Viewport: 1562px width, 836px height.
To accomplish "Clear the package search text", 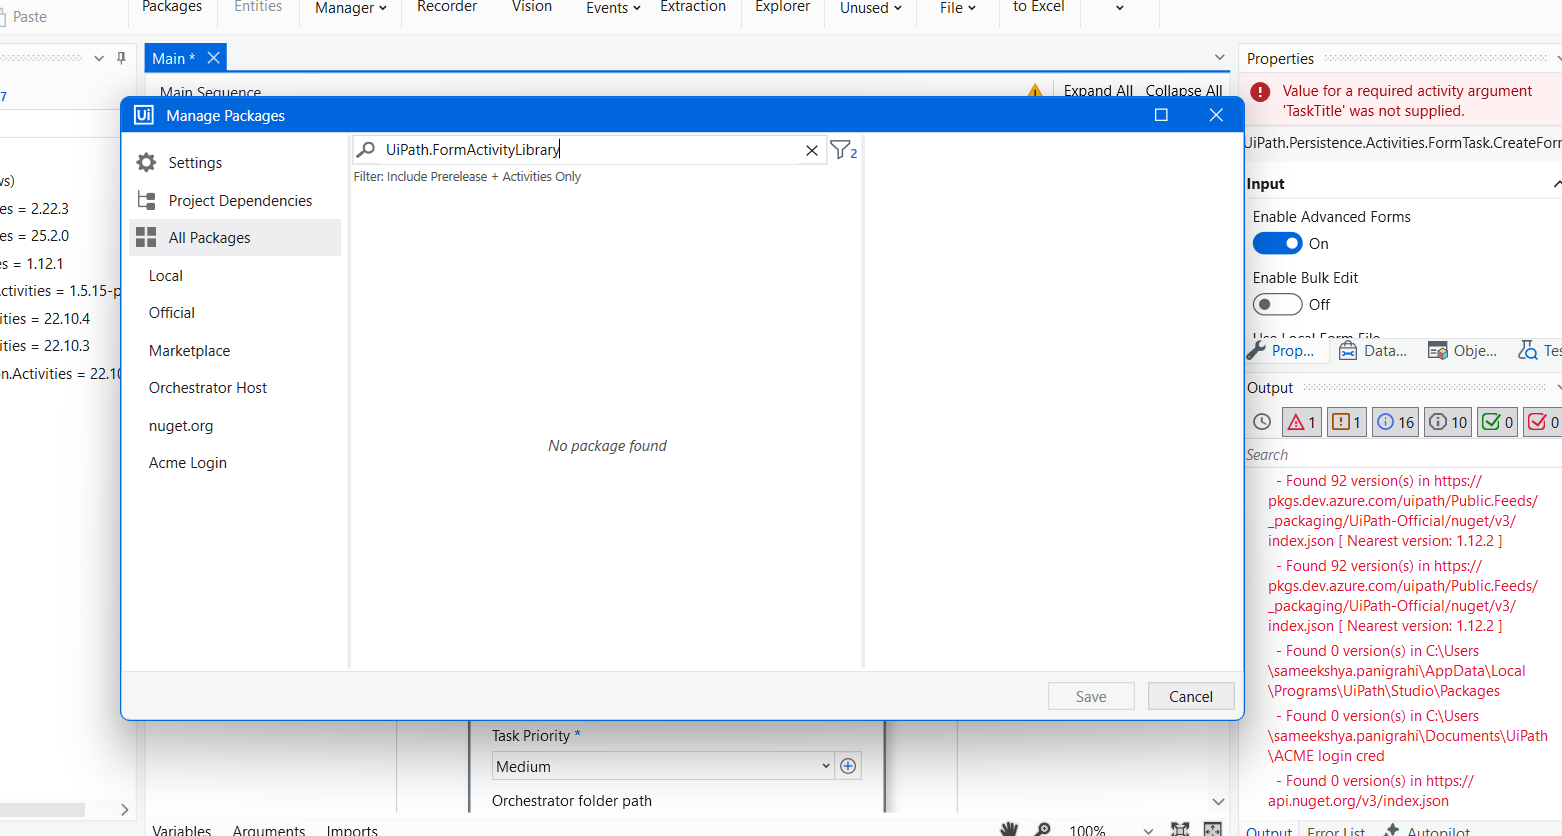I will 812,150.
